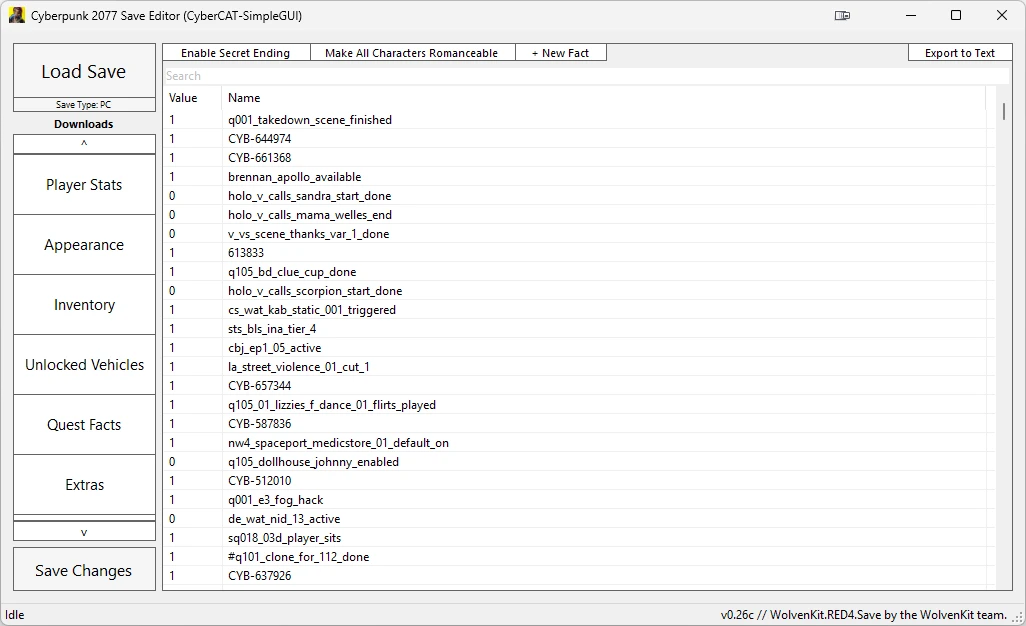Open the Player Stats panel
Viewport: 1026px width, 626px height.
tap(83, 184)
